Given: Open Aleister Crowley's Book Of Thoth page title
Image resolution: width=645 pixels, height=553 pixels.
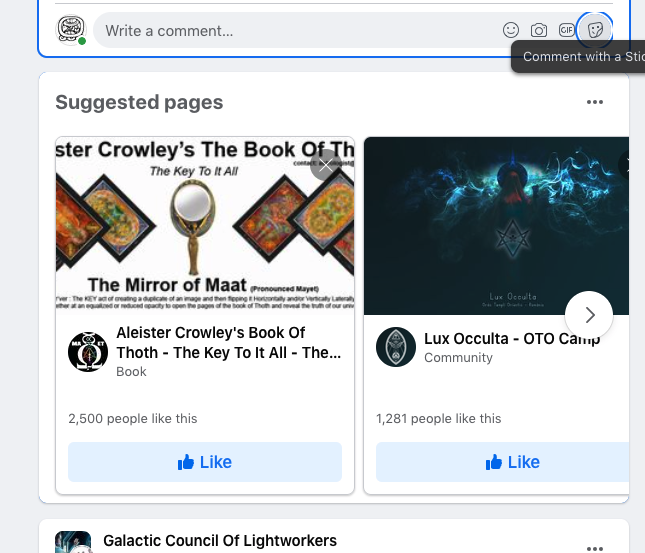Looking at the screenshot, I should 229,342.
